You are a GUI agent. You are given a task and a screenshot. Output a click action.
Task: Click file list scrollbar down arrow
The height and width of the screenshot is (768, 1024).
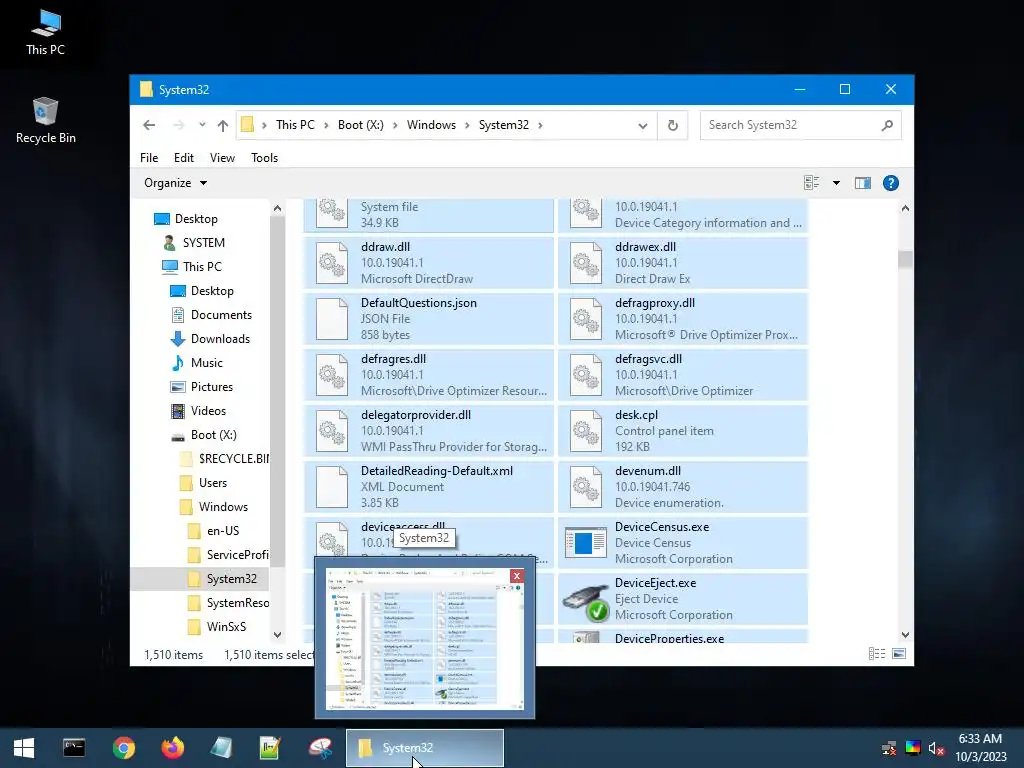pos(905,634)
